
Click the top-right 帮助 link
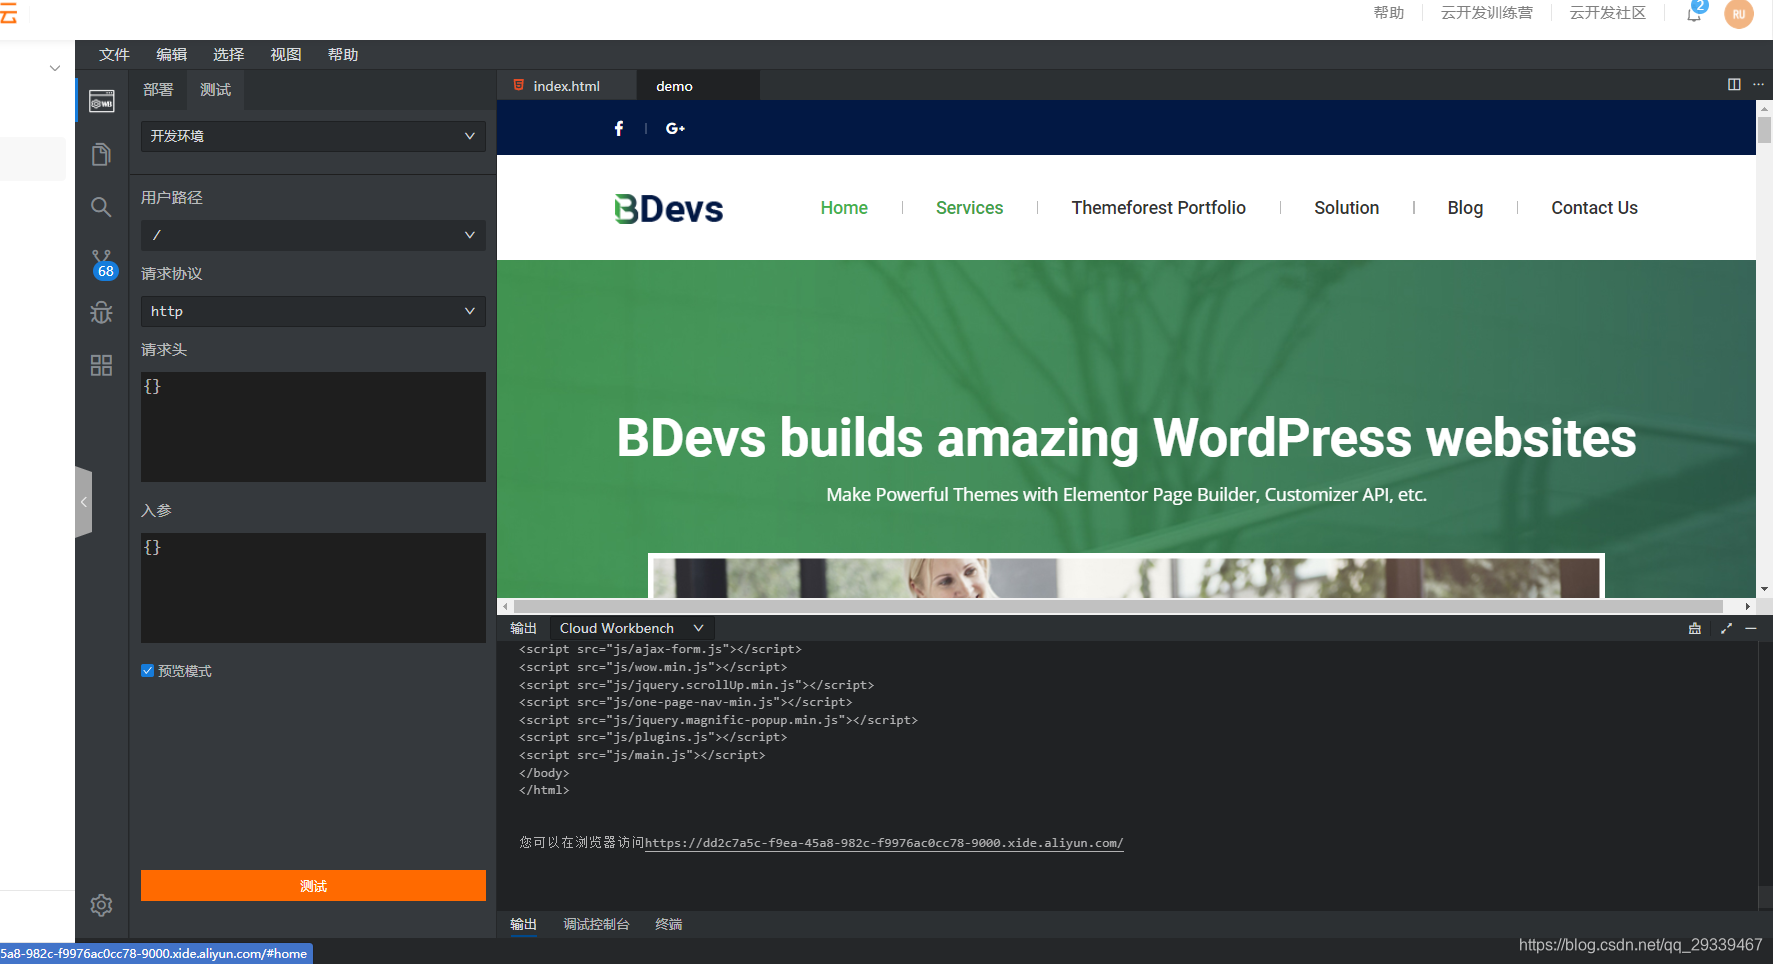tap(1389, 13)
